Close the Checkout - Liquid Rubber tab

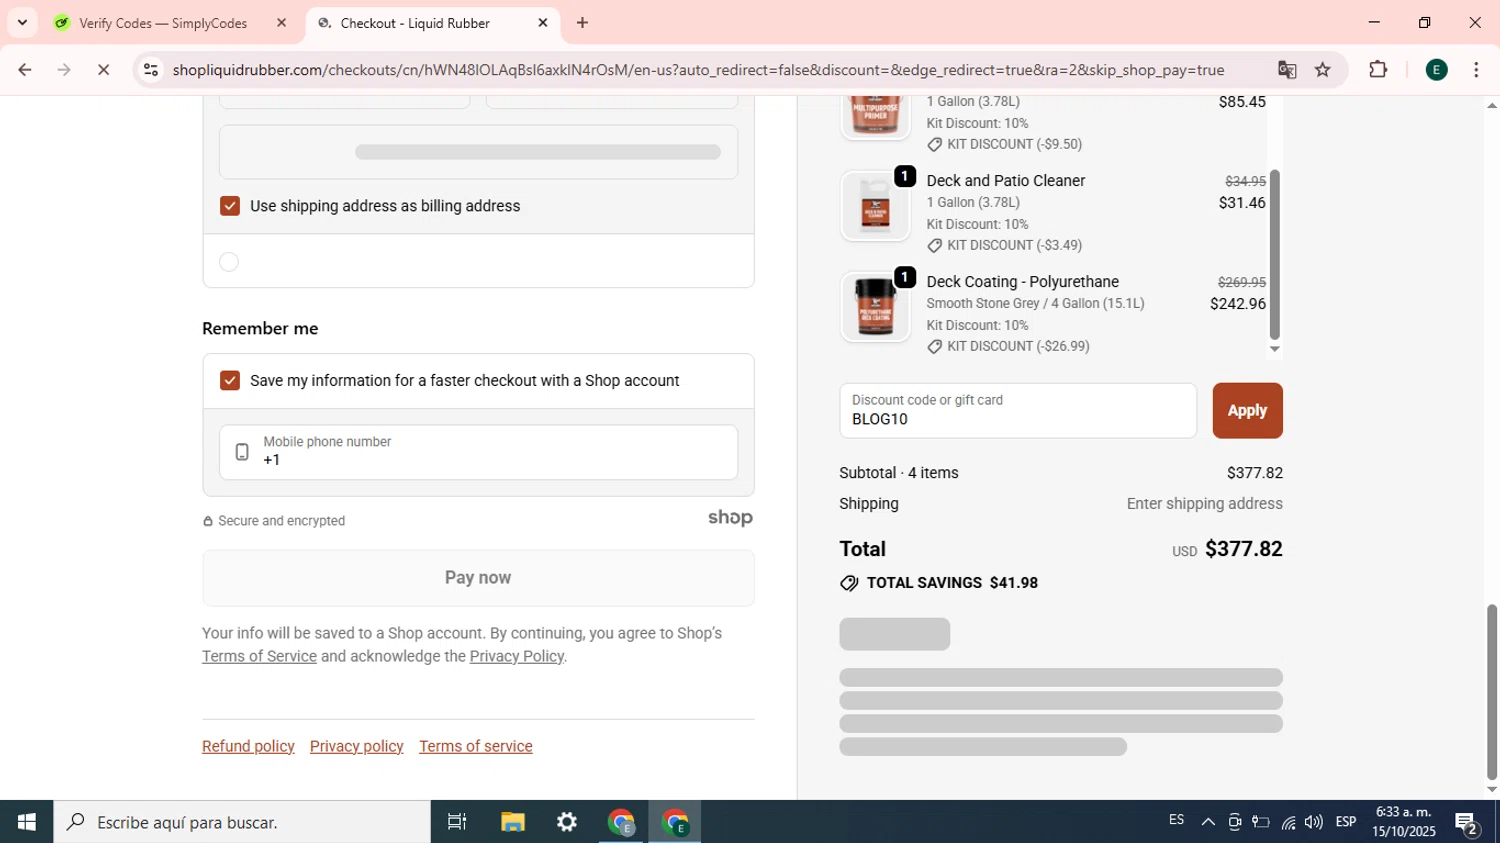(543, 23)
